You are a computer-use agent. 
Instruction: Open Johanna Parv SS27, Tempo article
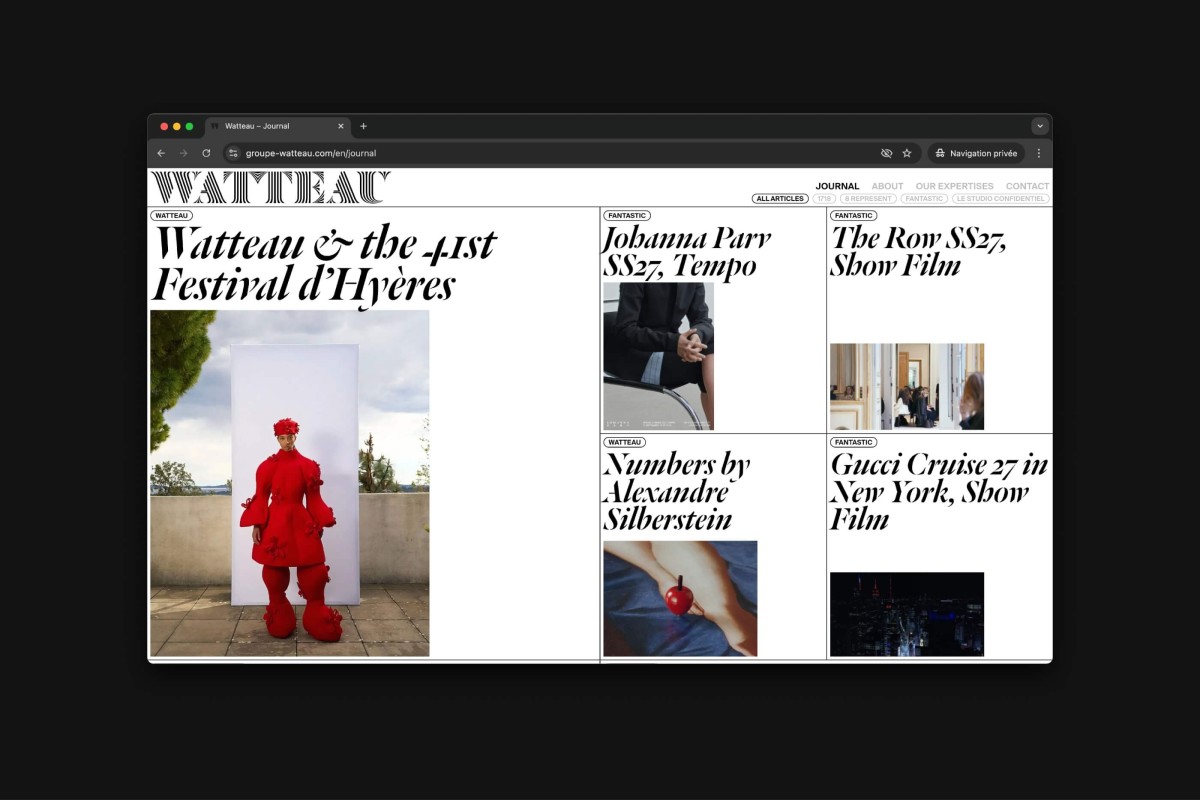pos(686,252)
